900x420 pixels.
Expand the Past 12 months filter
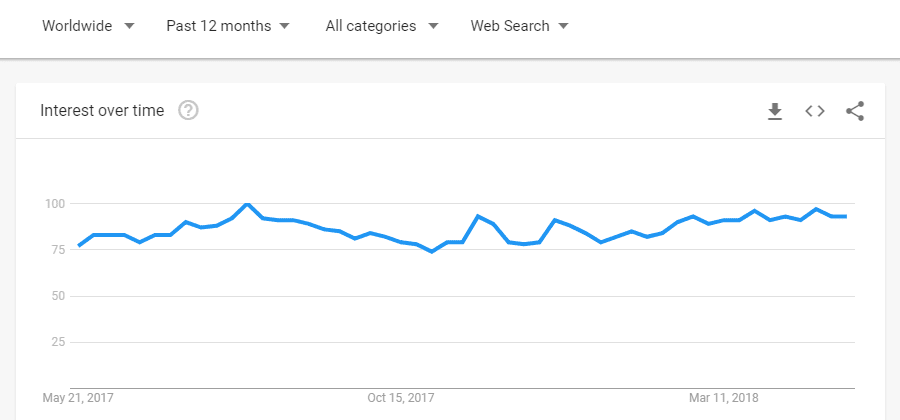pos(228,26)
